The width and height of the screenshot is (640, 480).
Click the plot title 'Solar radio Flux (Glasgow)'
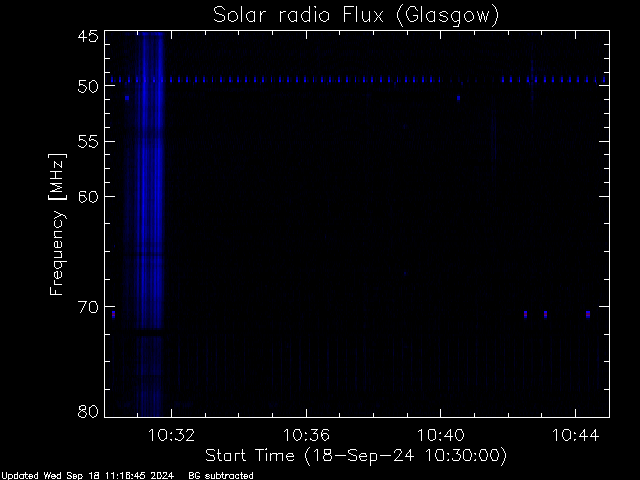[x=356, y=16]
